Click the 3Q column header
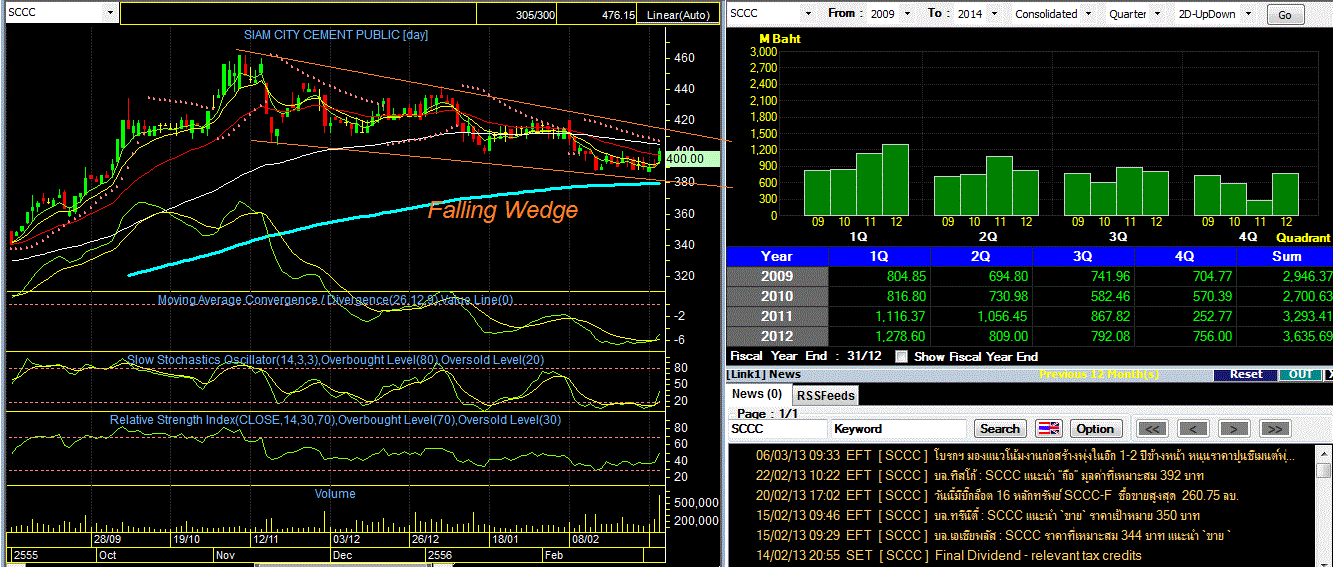This screenshot has width=1333, height=567. click(1083, 256)
